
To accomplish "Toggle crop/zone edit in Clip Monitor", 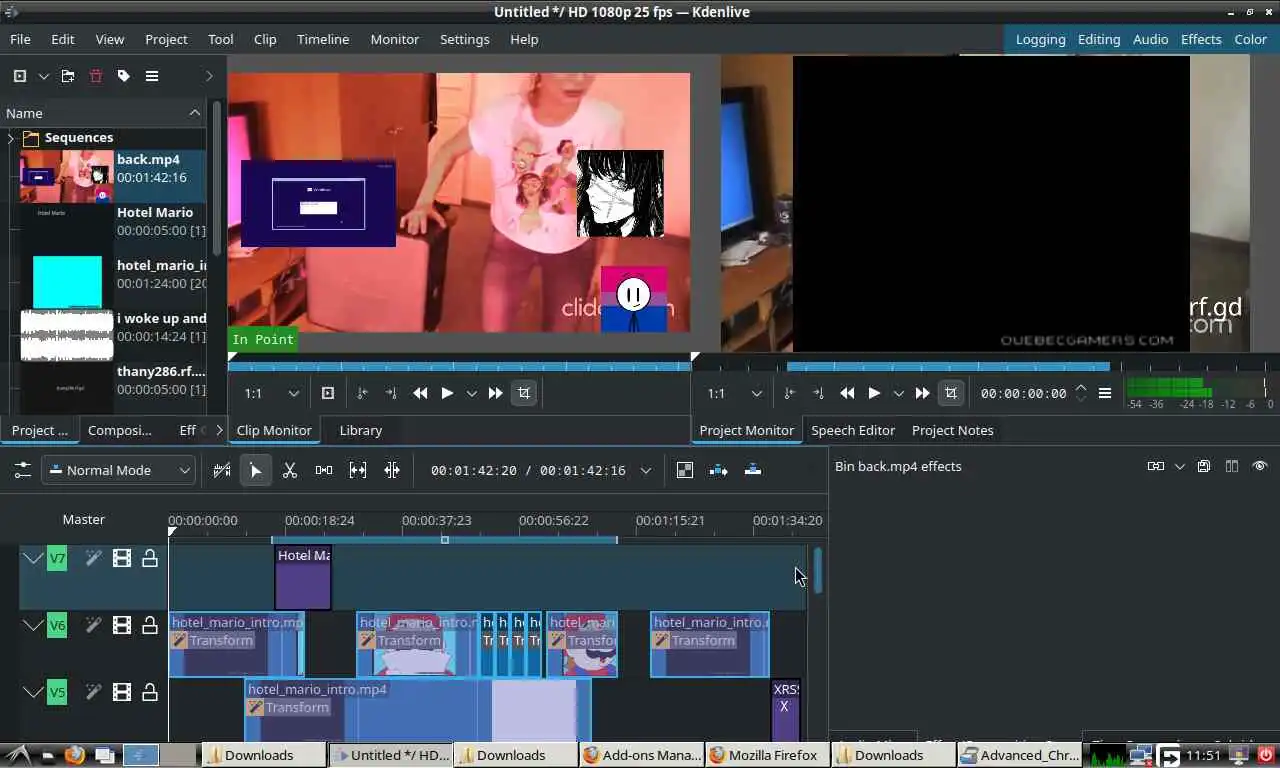I will coord(524,393).
